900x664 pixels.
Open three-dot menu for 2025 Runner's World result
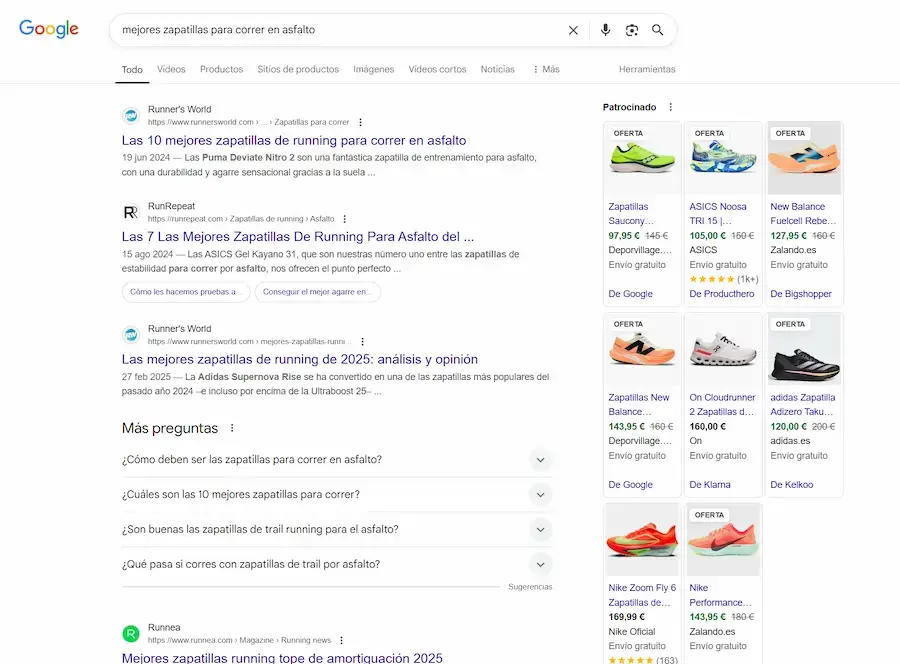point(362,341)
